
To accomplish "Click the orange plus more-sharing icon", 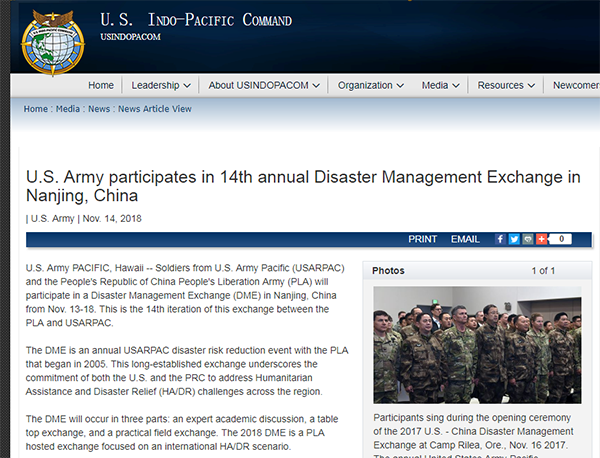I will [x=541, y=239].
